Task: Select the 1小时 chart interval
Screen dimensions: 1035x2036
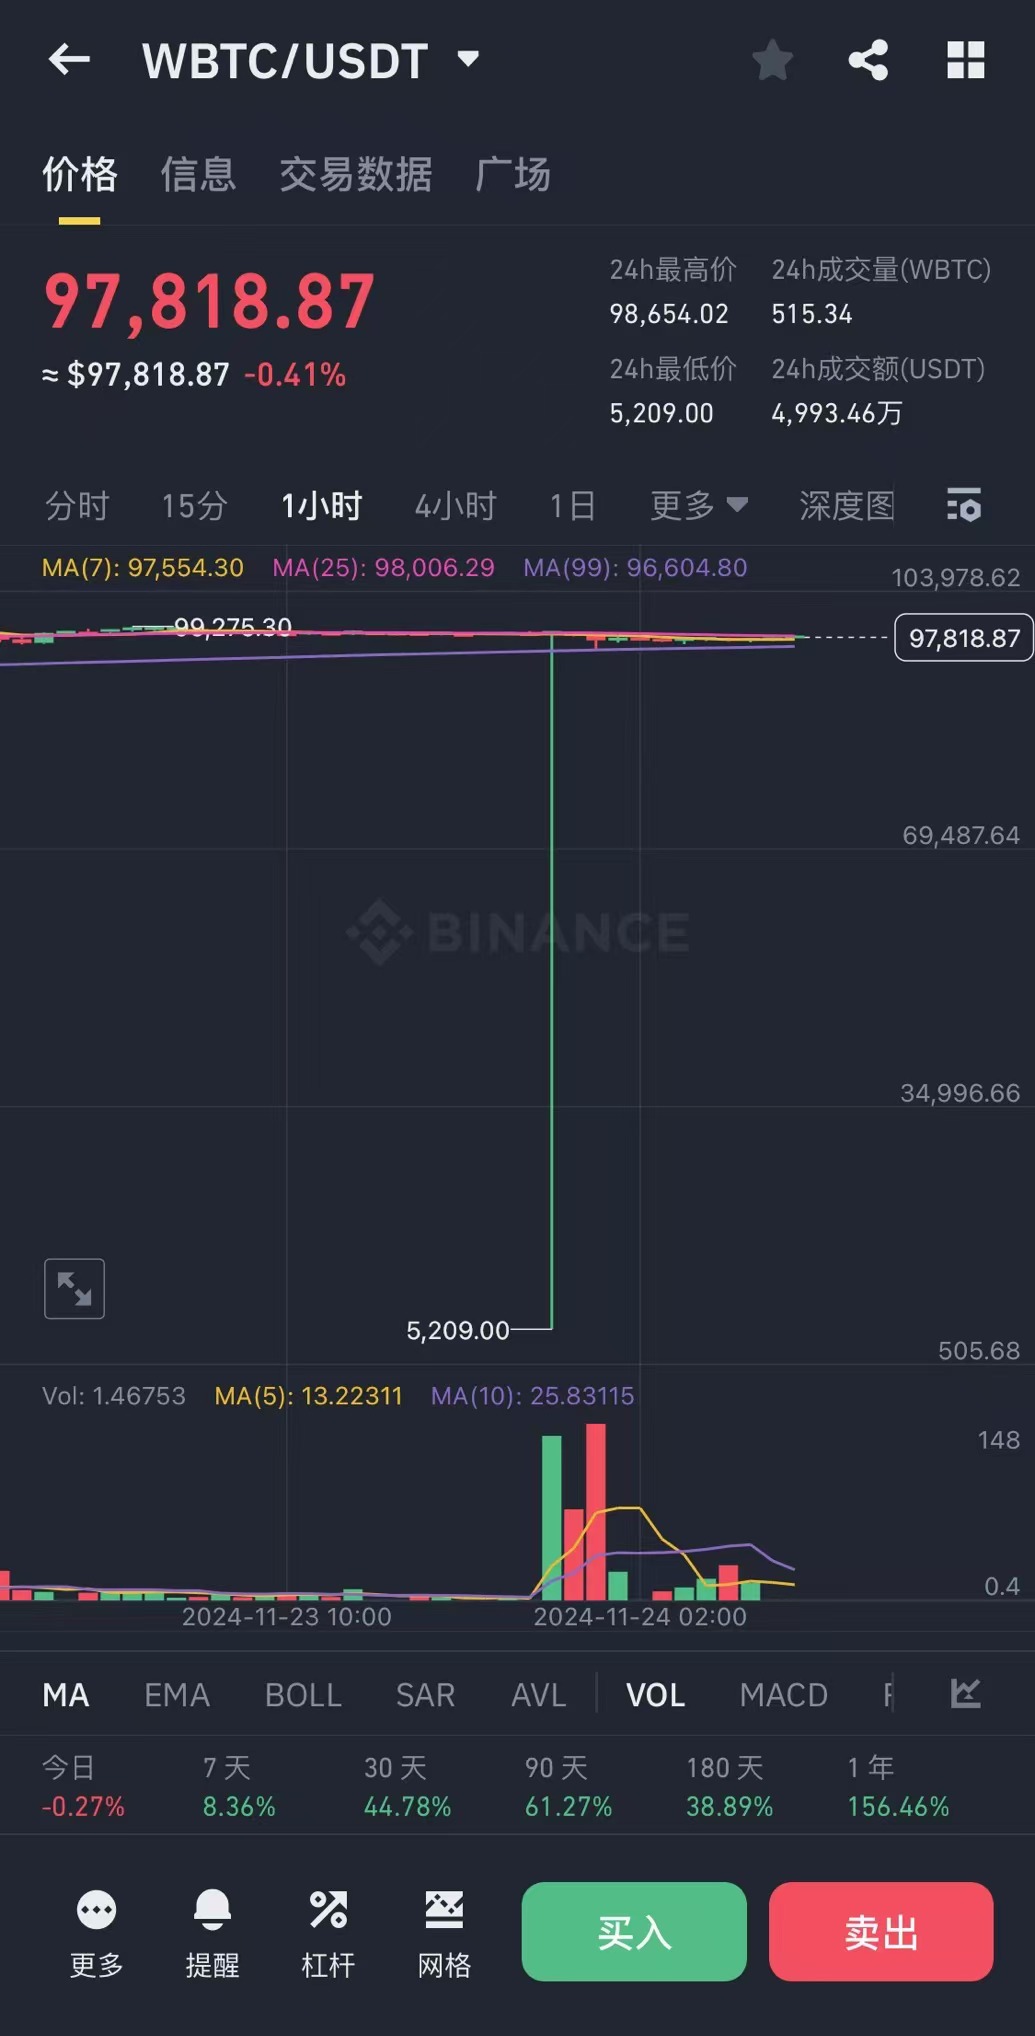Action: pos(321,506)
